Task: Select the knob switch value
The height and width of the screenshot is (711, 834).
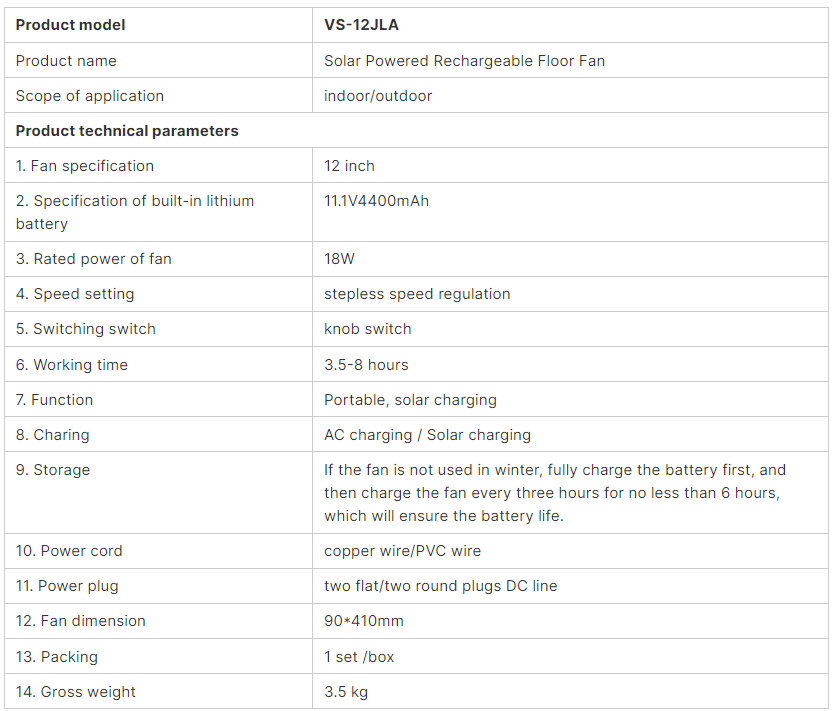Action: [368, 329]
